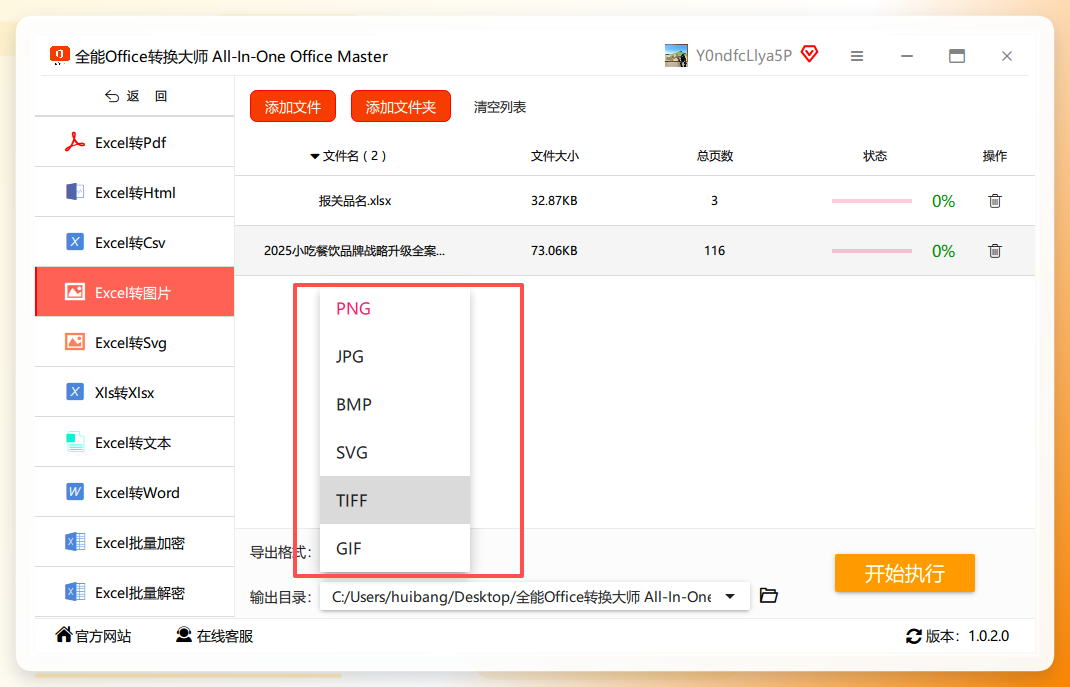This screenshot has width=1070, height=687.
Task: Click the Excel批量加密 sheet icon
Action: tap(75, 542)
